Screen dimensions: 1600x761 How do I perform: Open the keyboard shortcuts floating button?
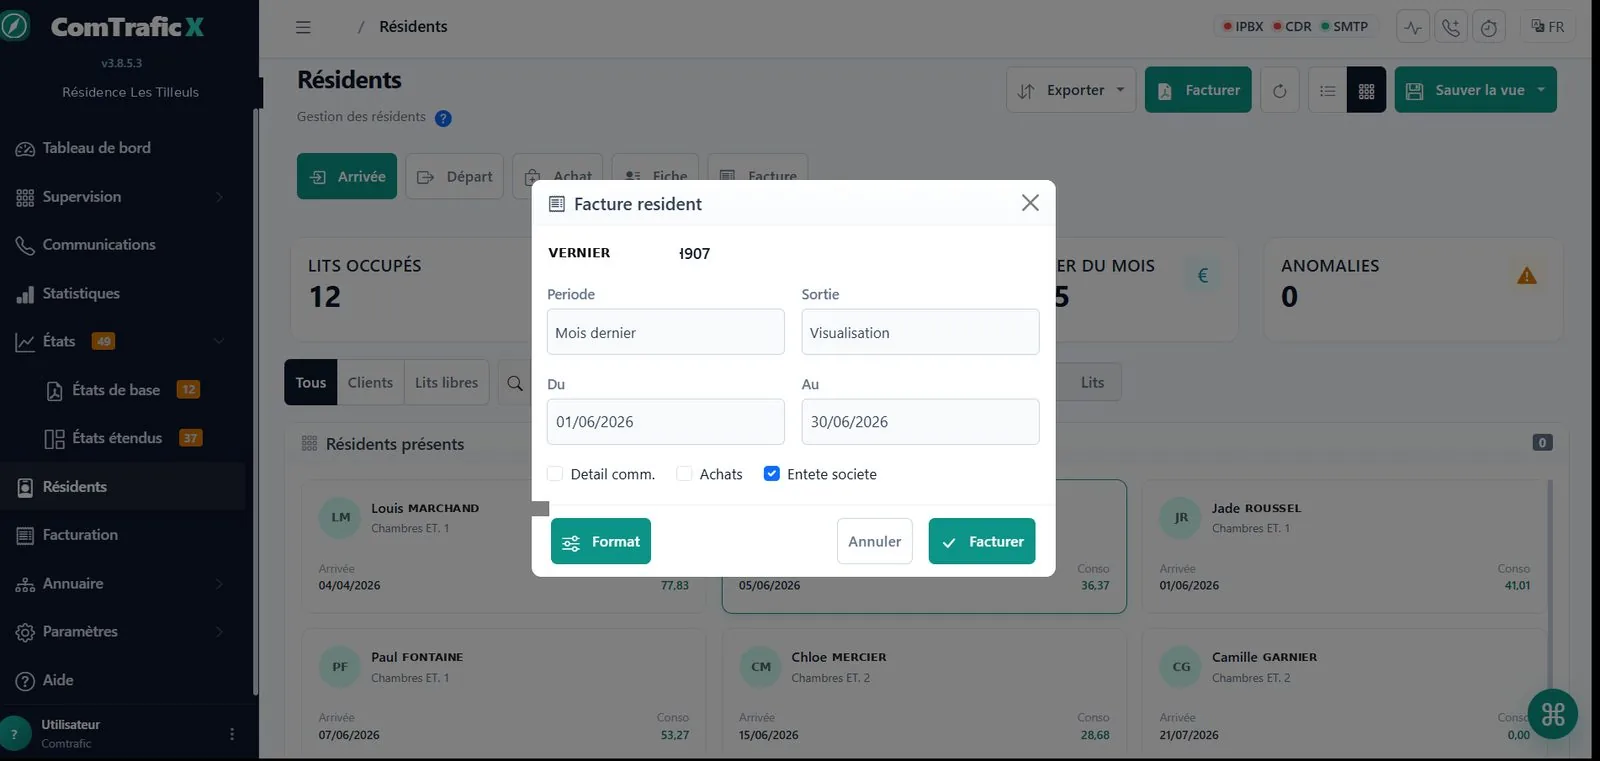[x=1552, y=714]
